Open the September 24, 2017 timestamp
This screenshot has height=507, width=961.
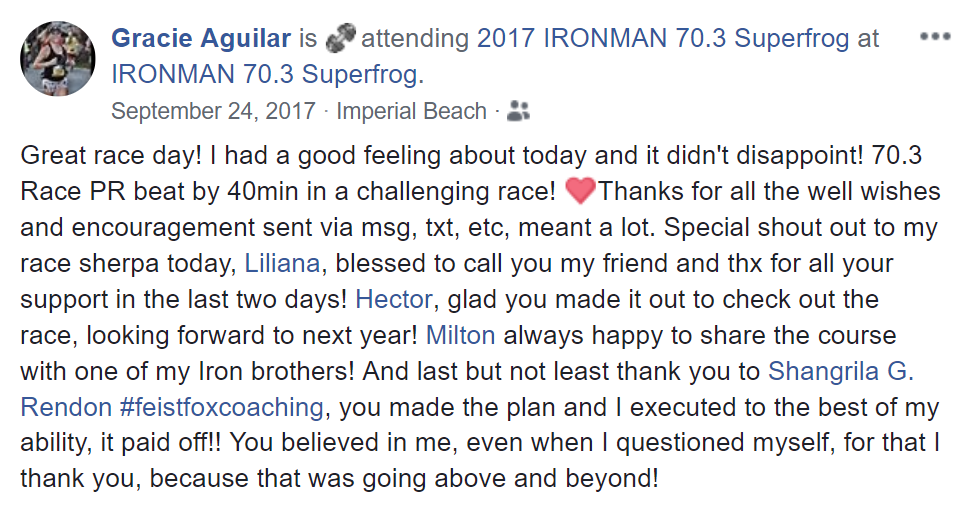point(213,112)
